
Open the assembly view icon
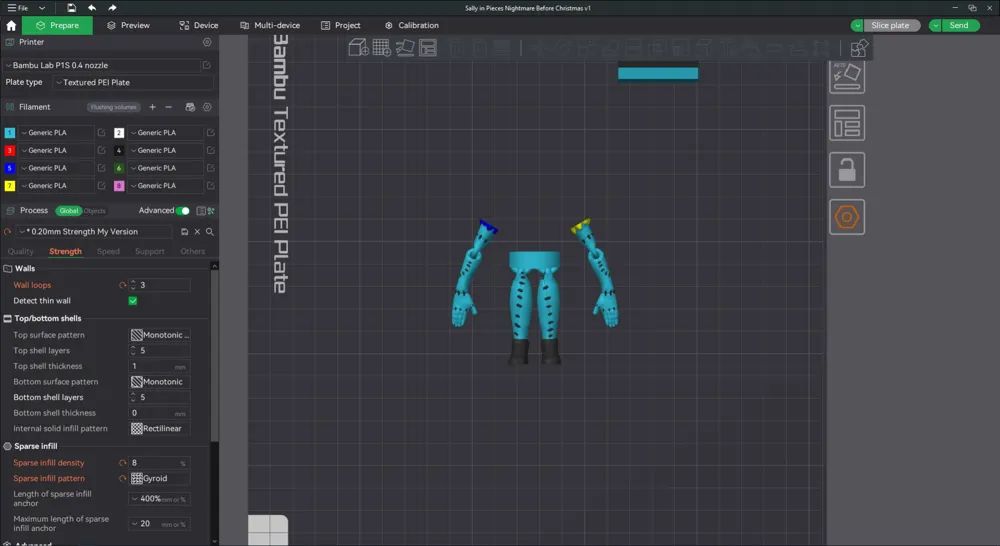point(859,48)
